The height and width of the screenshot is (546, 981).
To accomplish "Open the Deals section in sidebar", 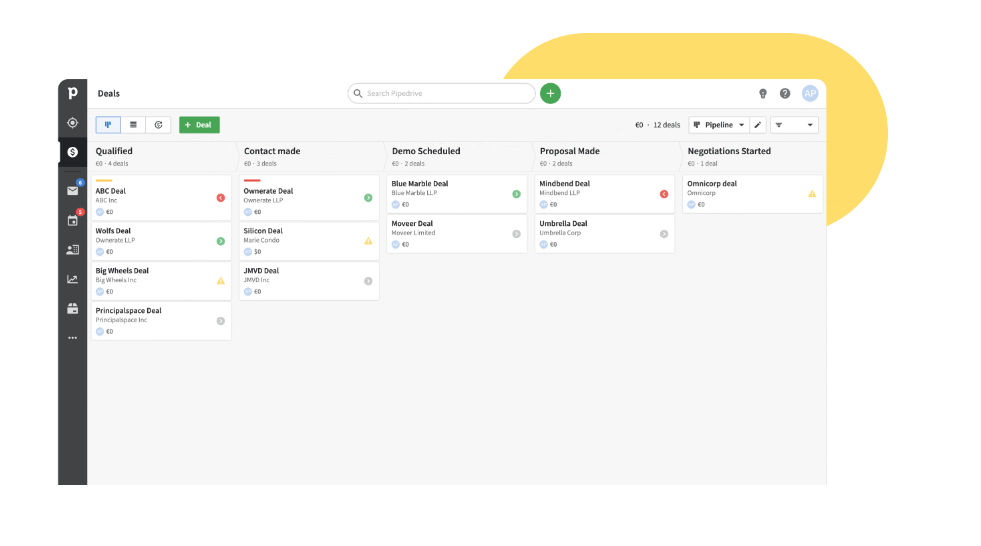I will (x=72, y=152).
